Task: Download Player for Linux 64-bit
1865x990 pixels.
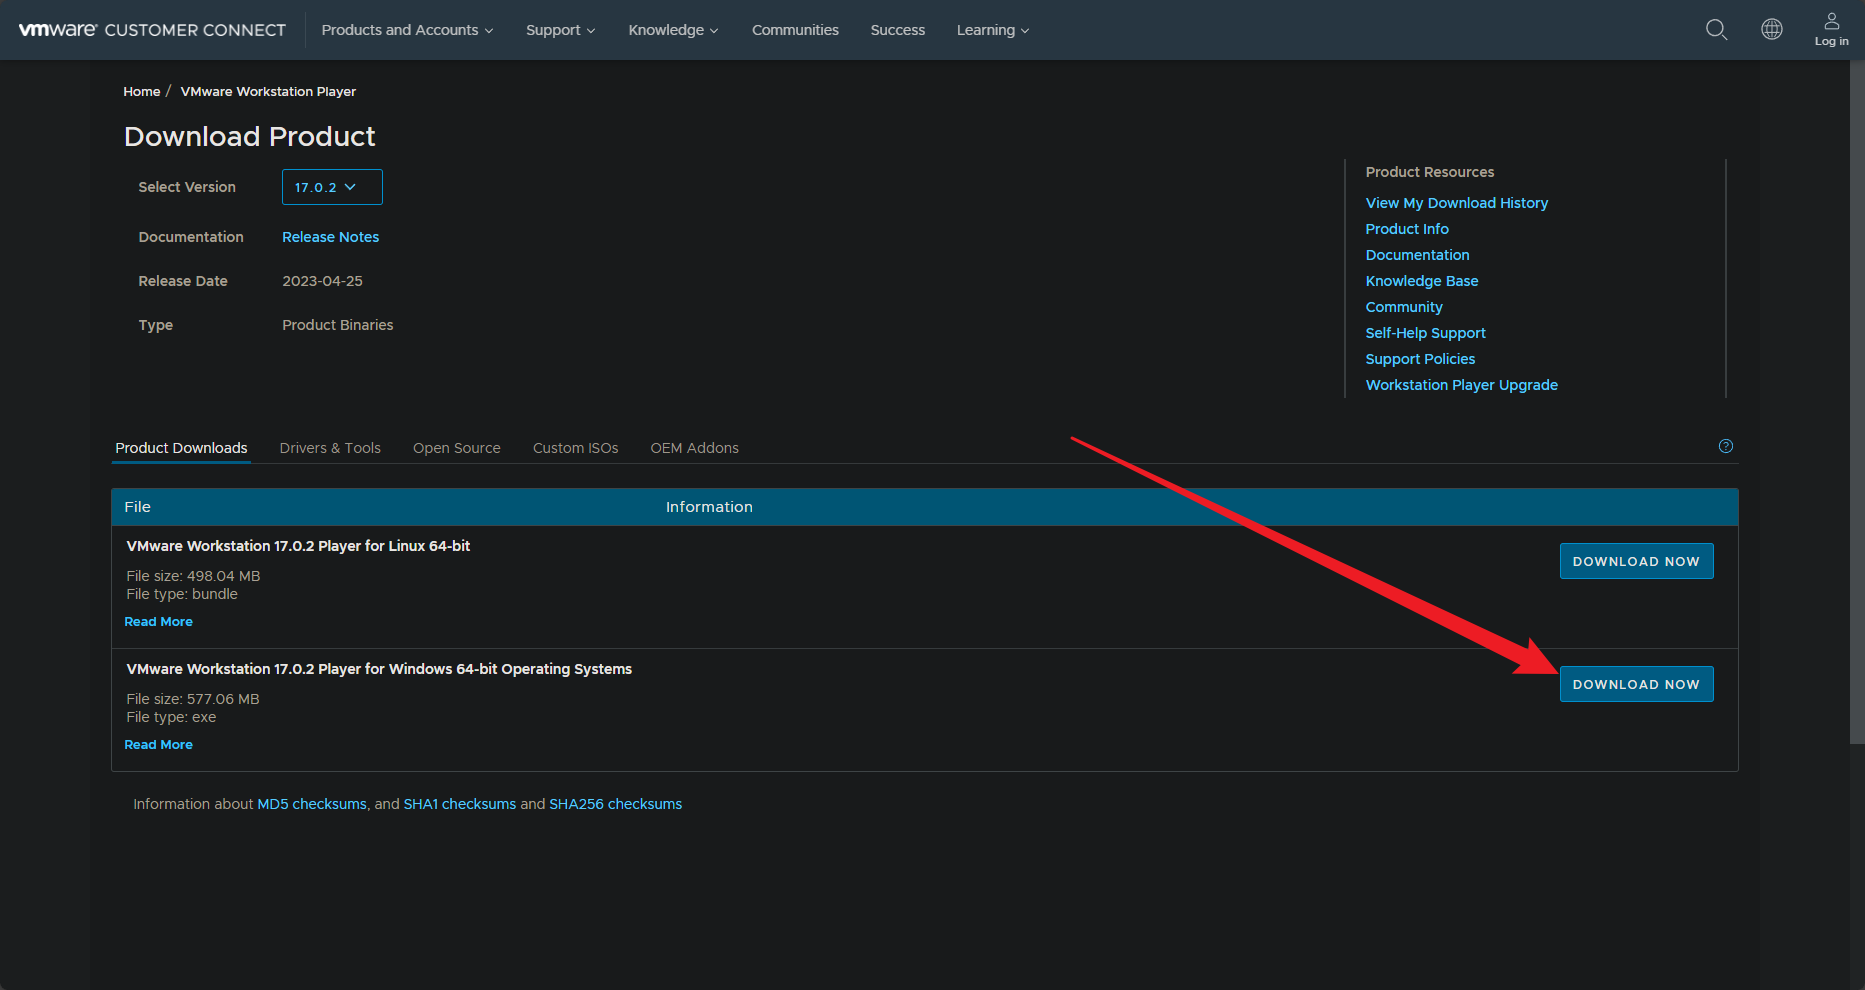Action: coord(1636,561)
